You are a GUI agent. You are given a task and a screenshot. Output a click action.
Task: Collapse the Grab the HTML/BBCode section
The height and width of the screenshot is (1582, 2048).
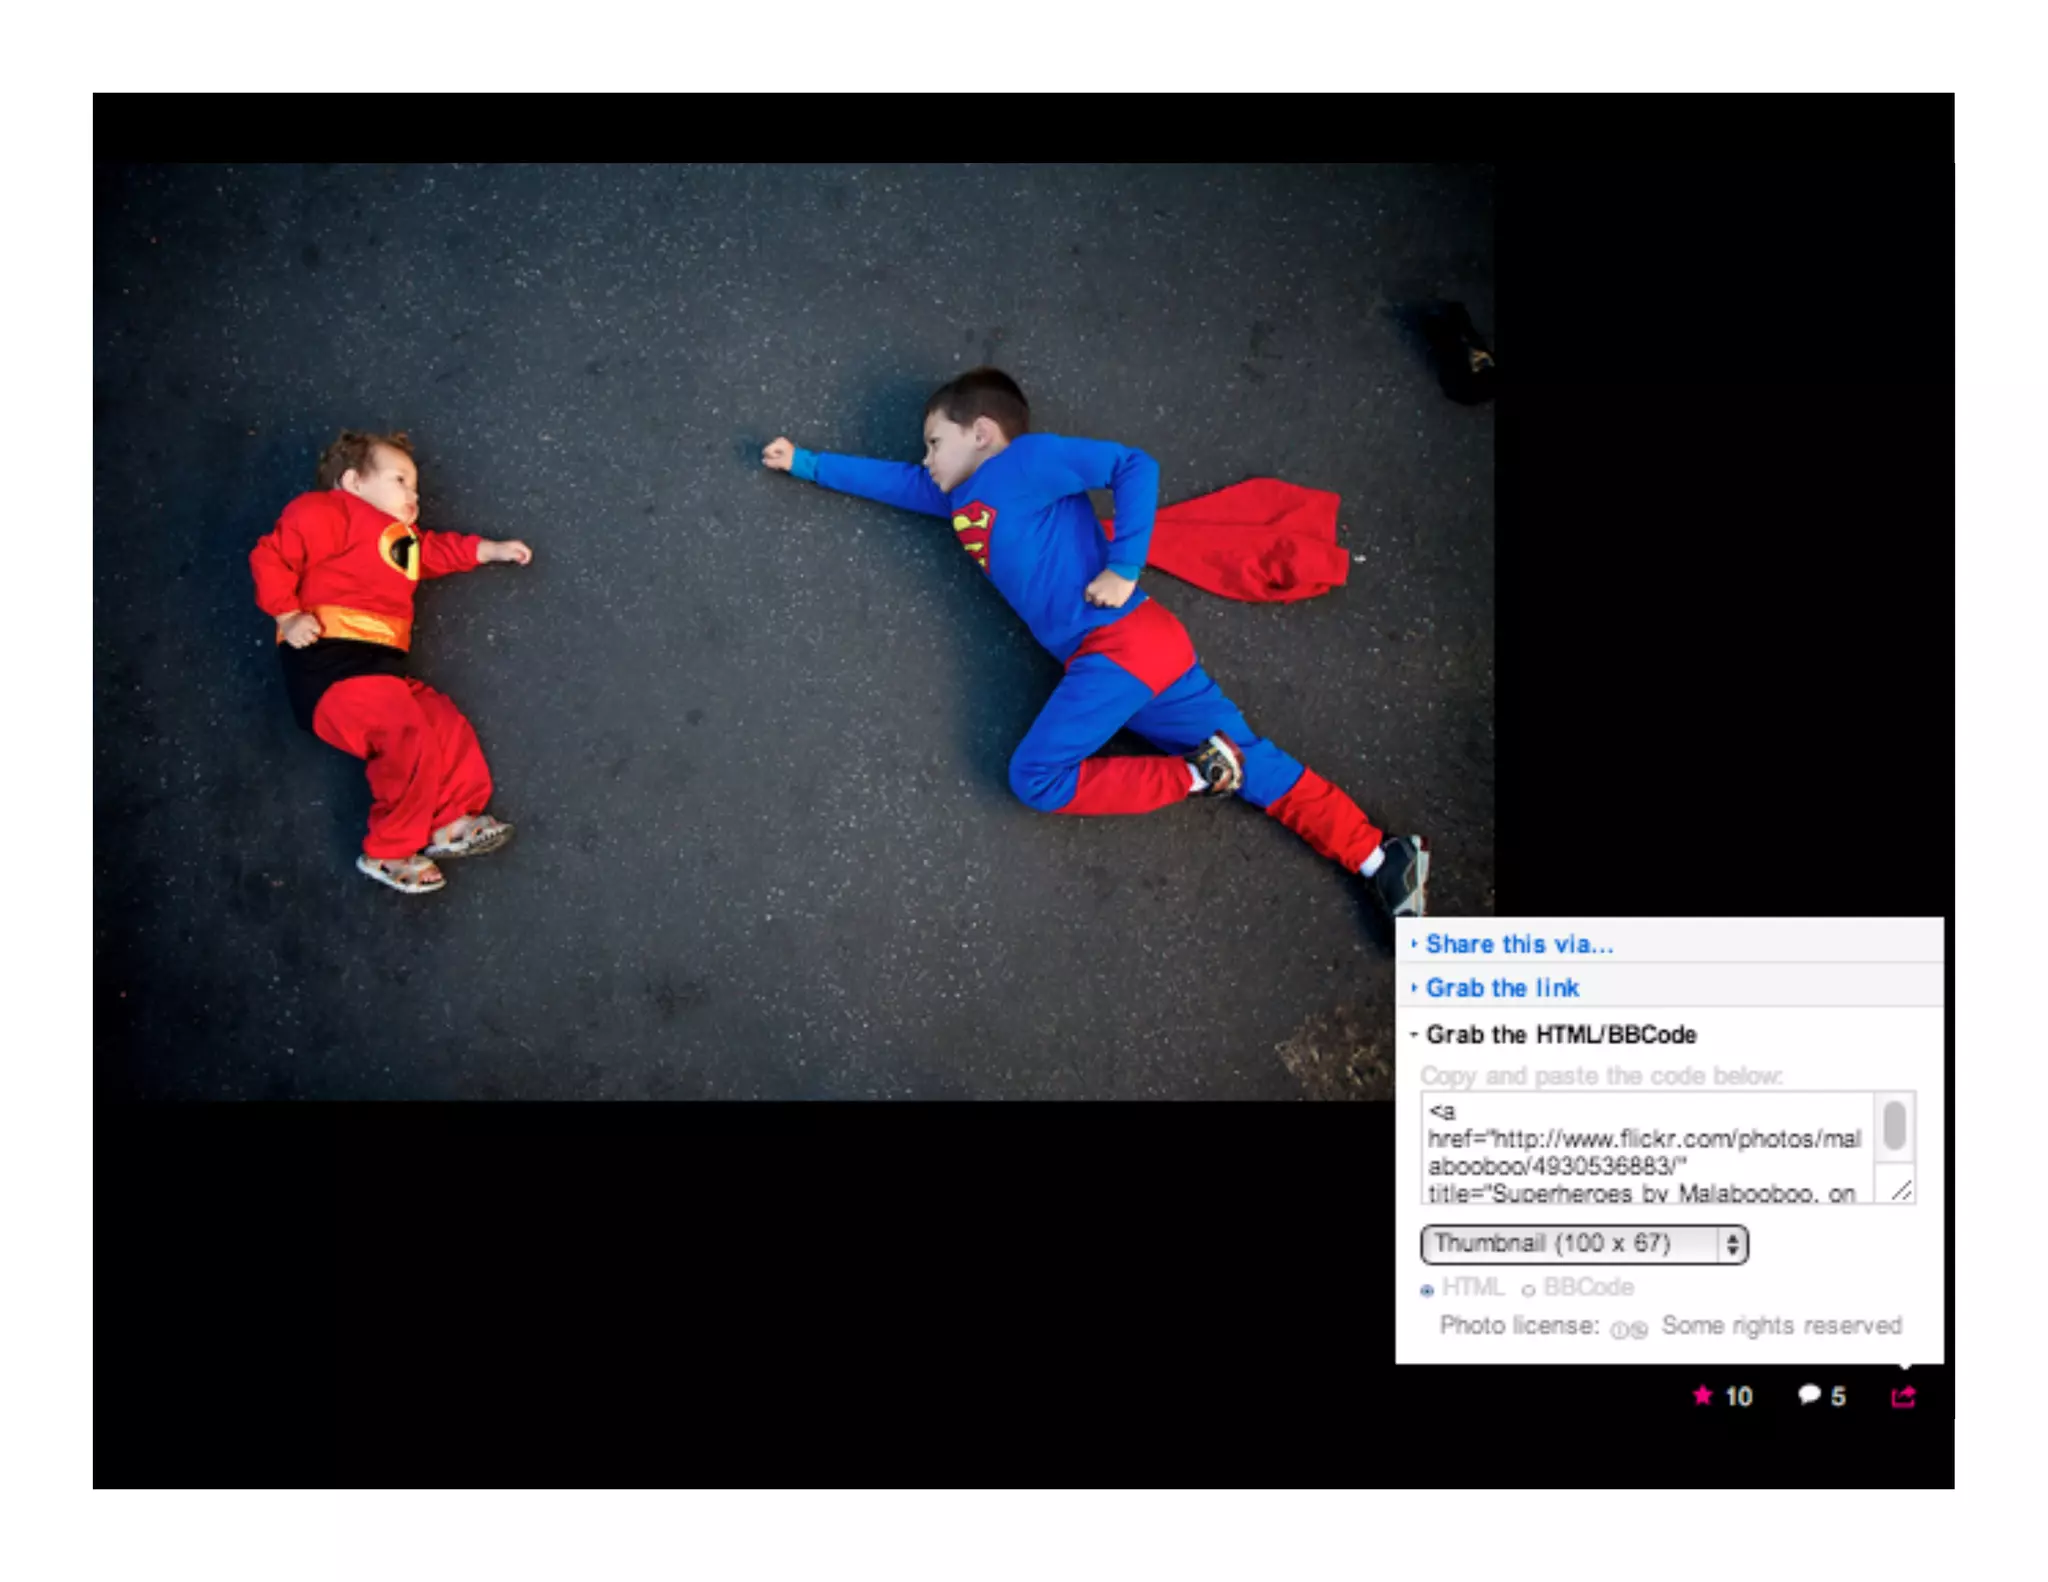pyautogui.click(x=1560, y=1034)
